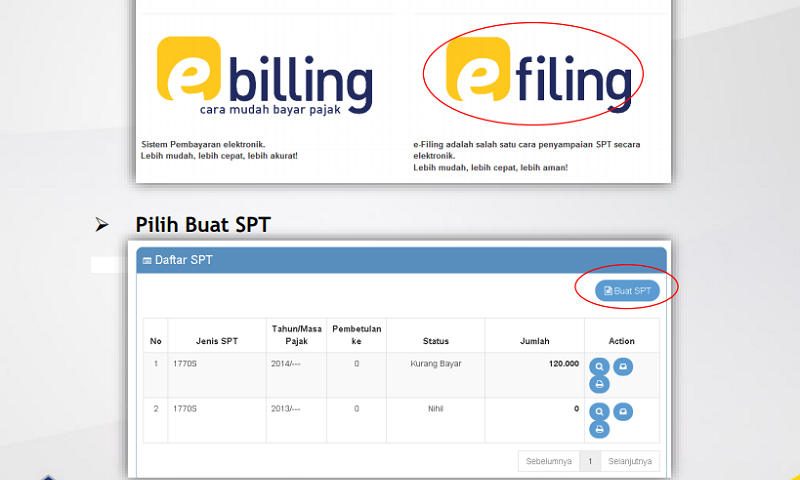View details of the 2013 SPT row
Screen dimensions: 800x480
(599, 411)
